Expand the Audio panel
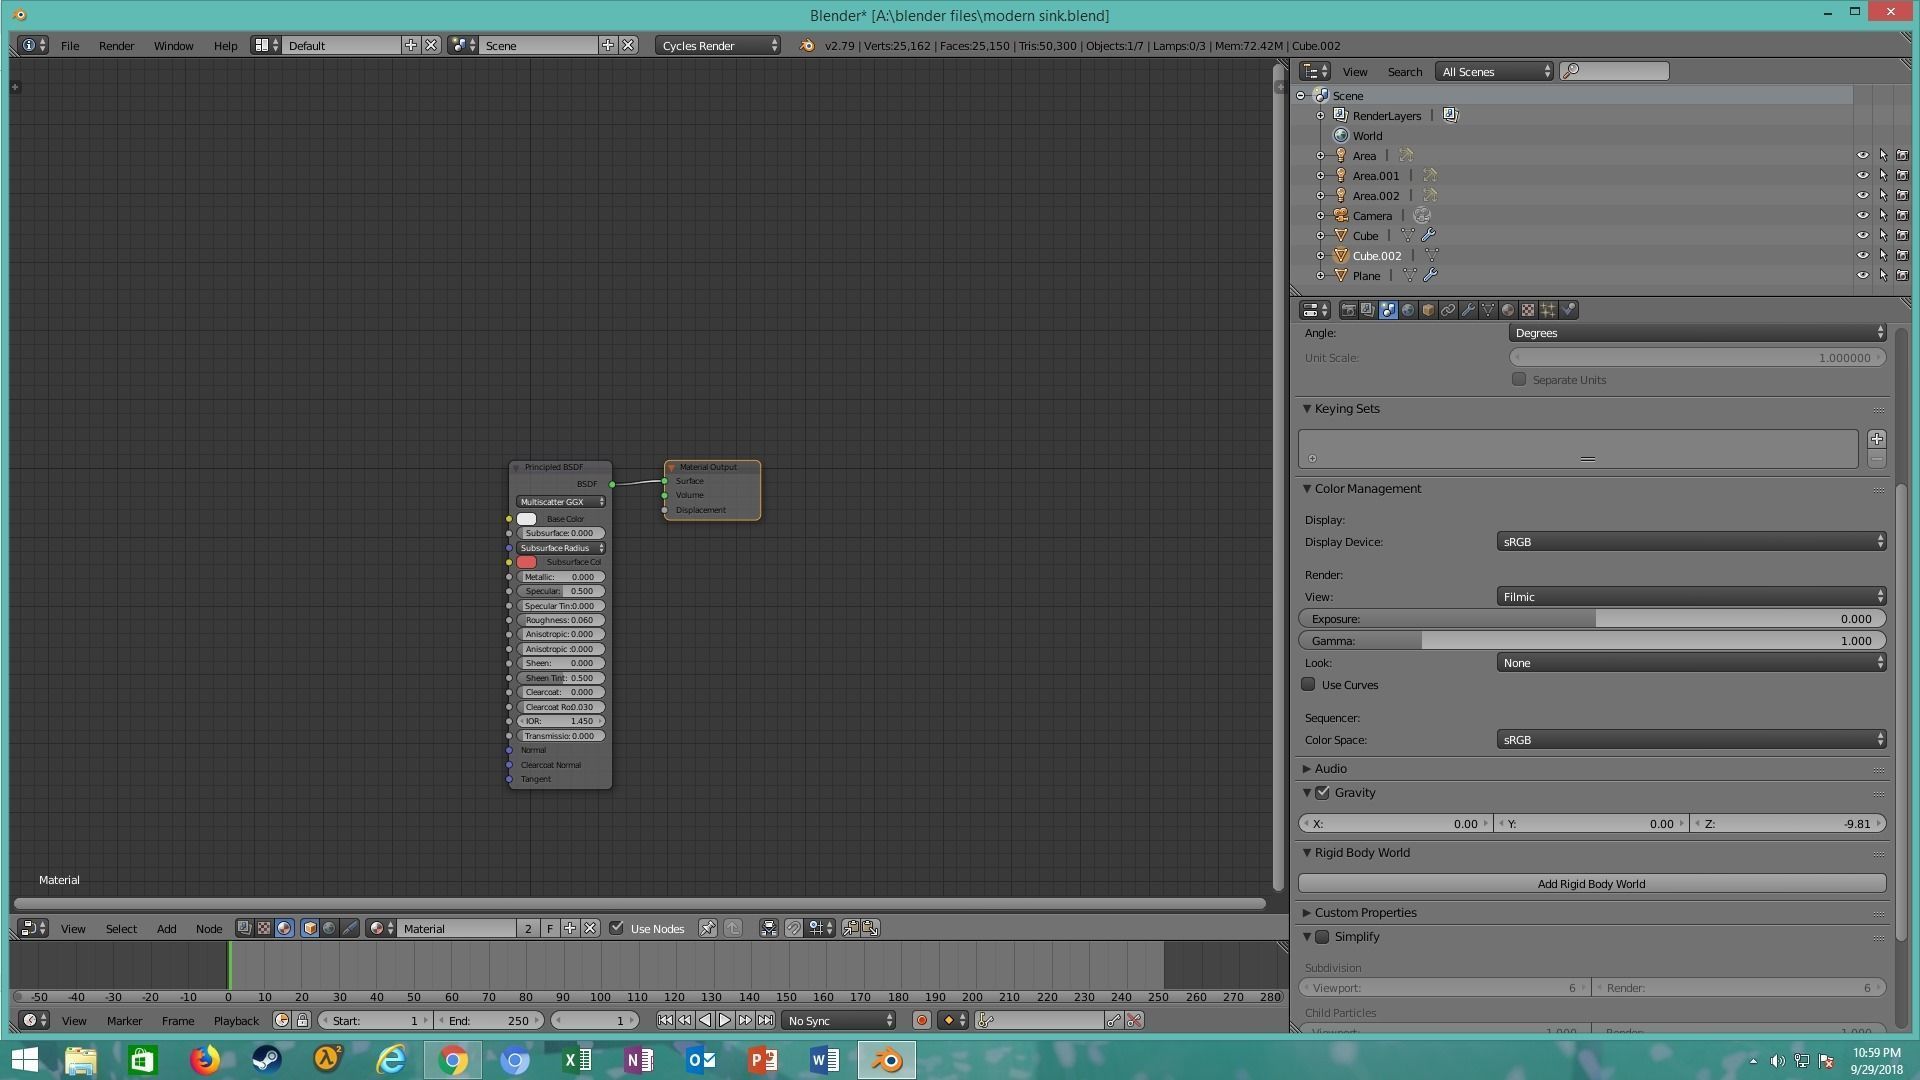Image resolution: width=1920 pixels, height=1080 pixels. click(1330, 769)
